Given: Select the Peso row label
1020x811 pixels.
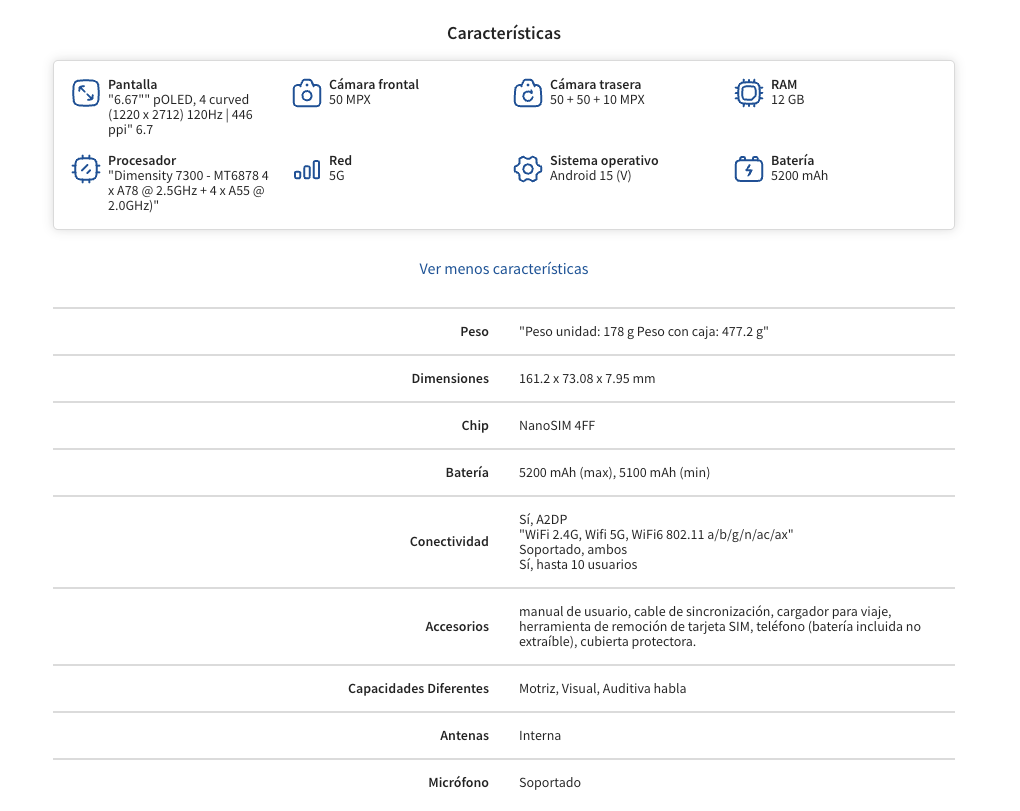Looking at the screenshot, I should [474, 332].
